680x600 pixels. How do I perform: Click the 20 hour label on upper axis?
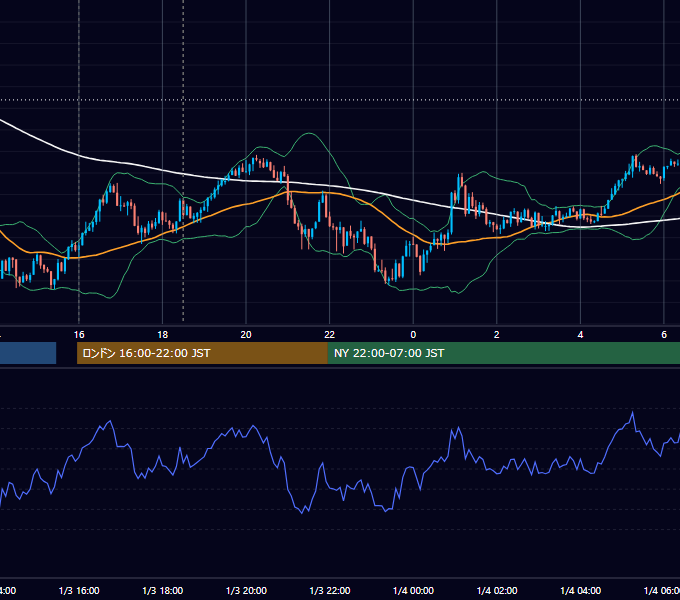coord(246,335)
